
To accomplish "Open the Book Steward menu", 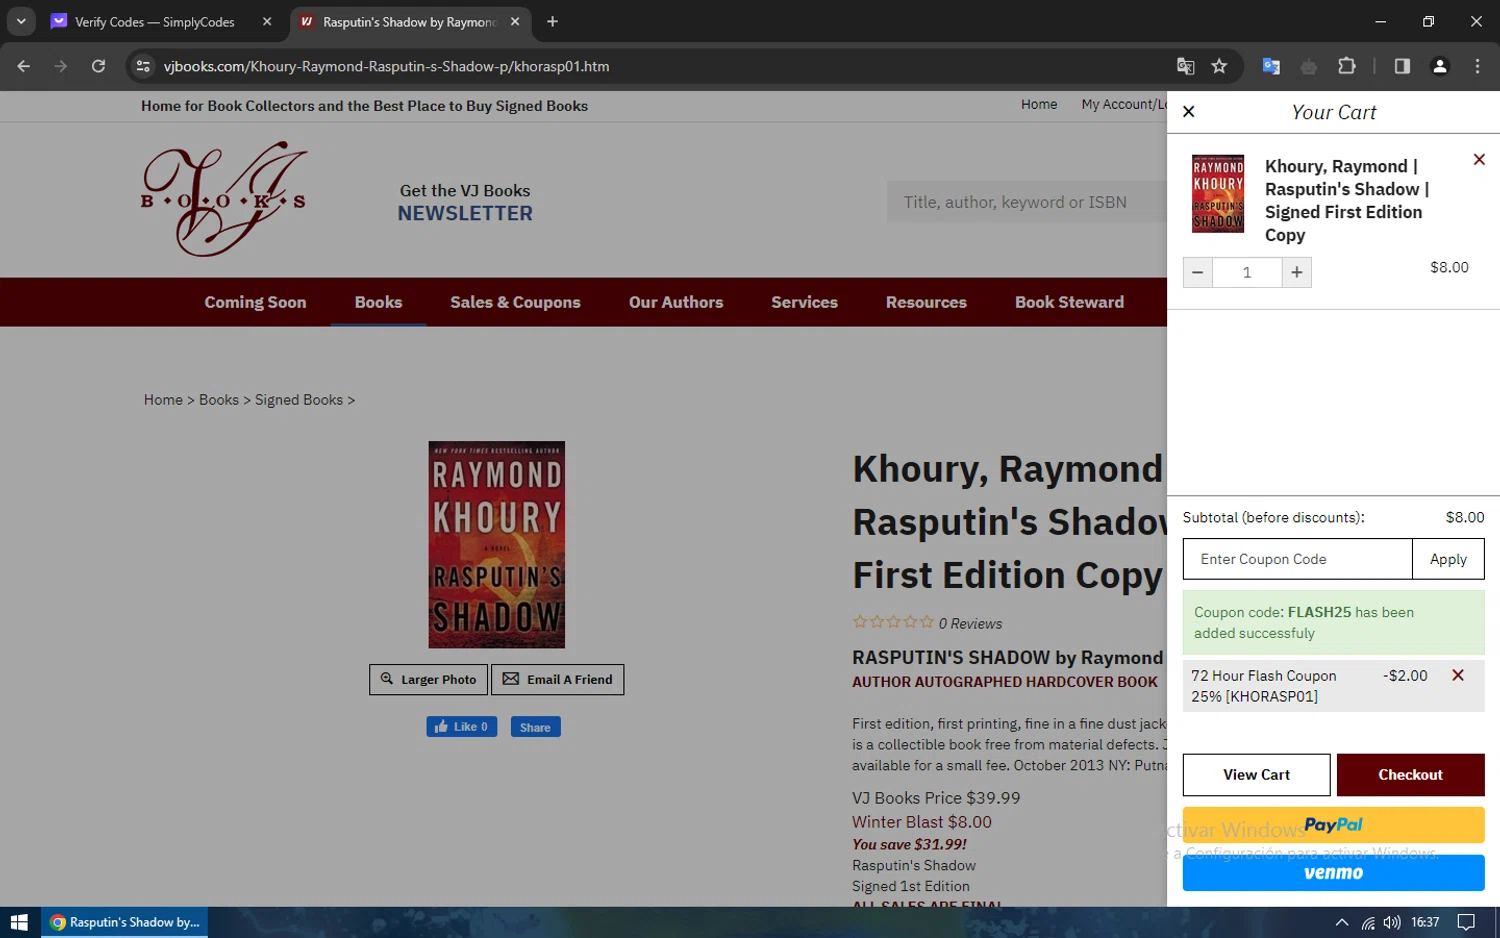I will 1069,302.
